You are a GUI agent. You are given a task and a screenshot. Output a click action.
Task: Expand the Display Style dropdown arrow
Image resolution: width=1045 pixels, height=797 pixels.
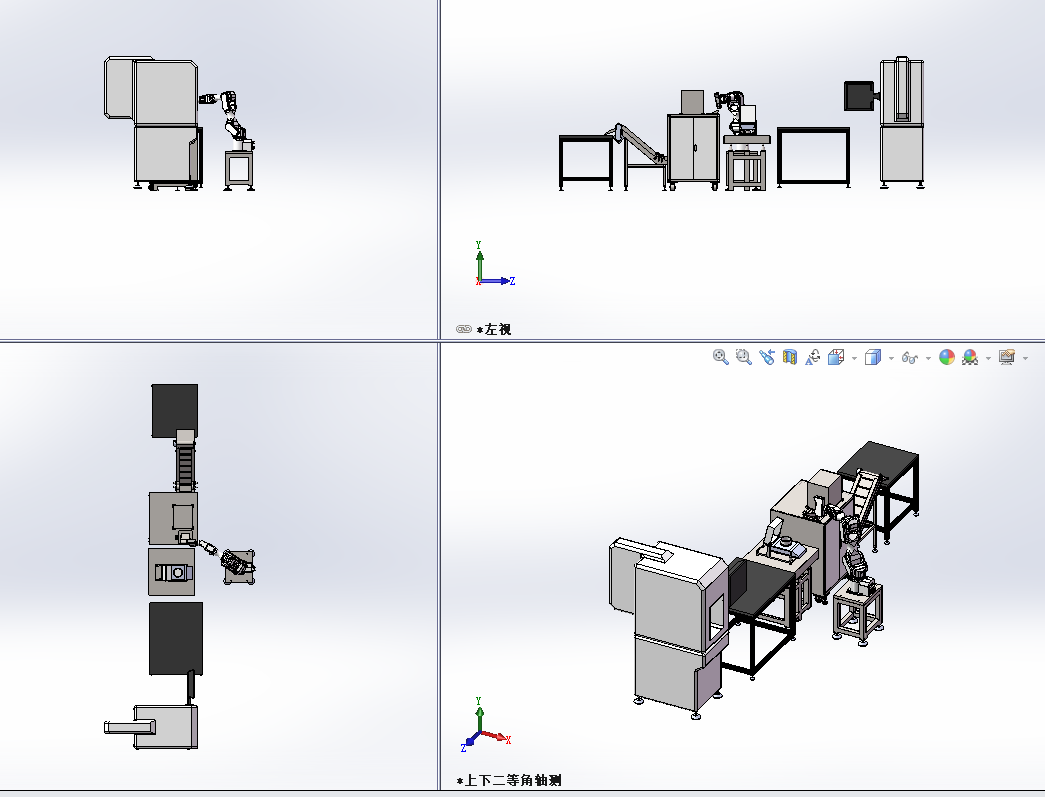tap(890, 358)
